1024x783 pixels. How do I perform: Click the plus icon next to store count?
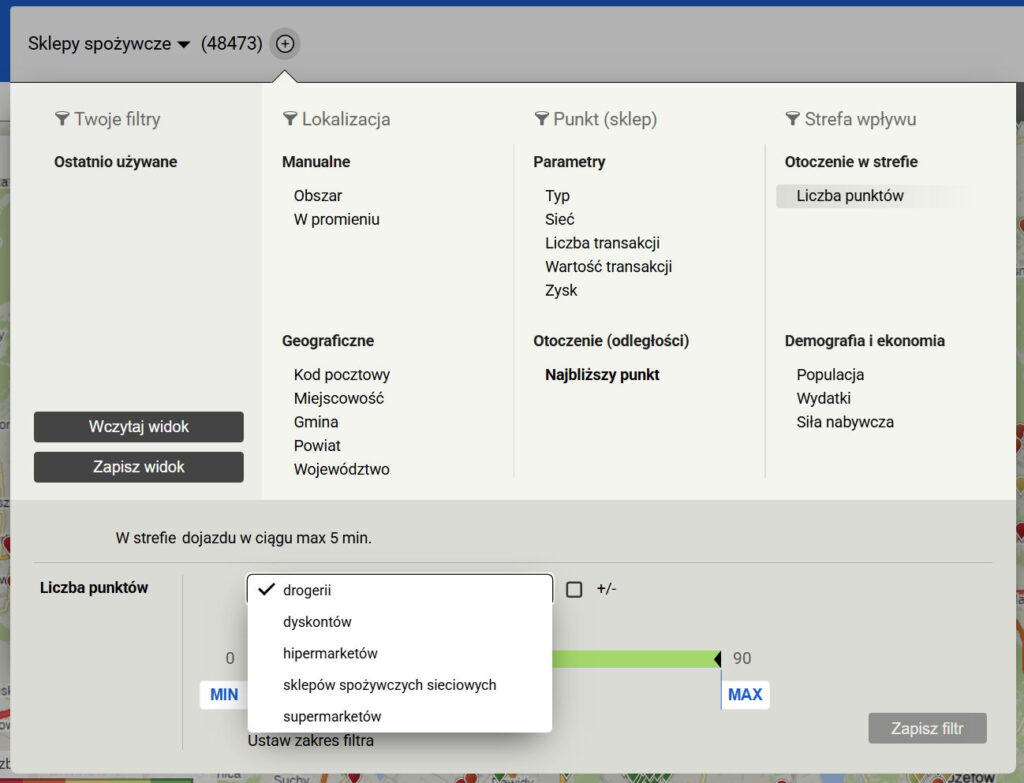point(285,44)
